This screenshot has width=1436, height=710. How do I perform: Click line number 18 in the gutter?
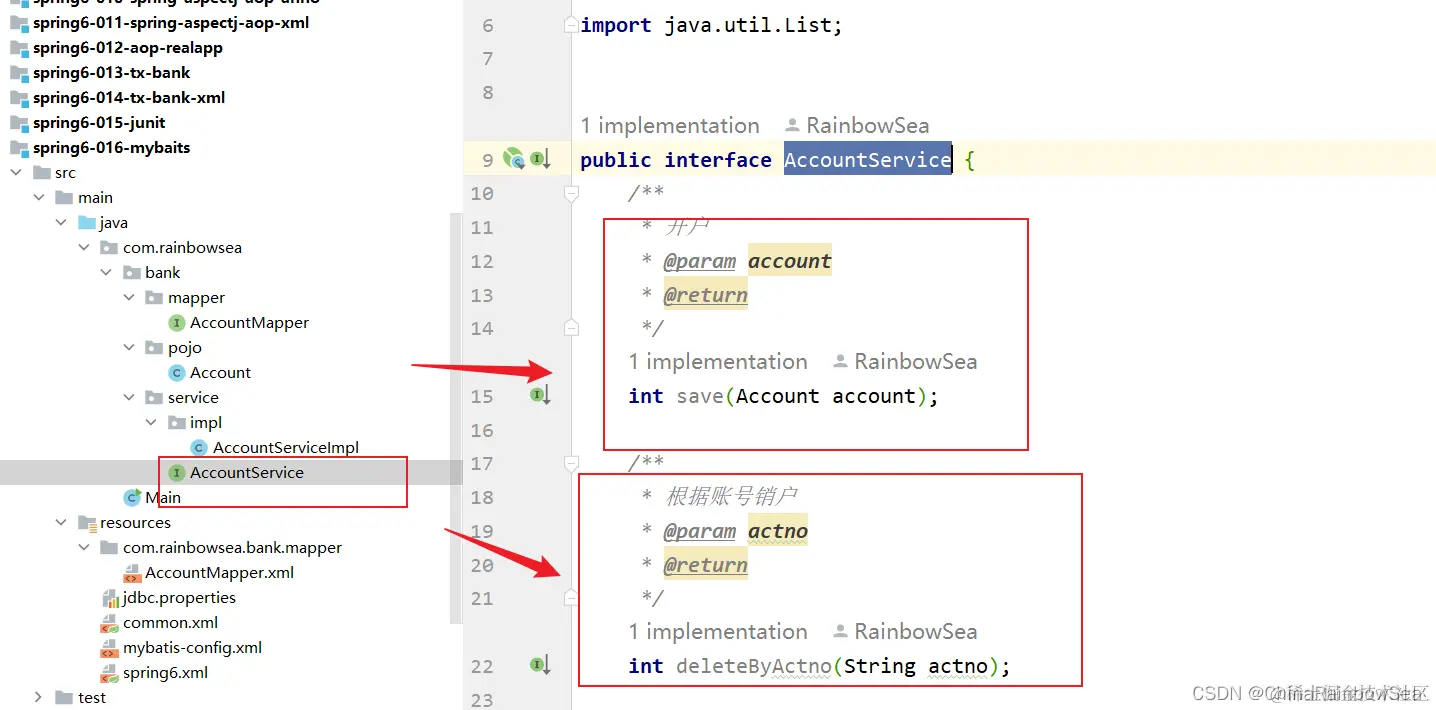coord(482,498)
